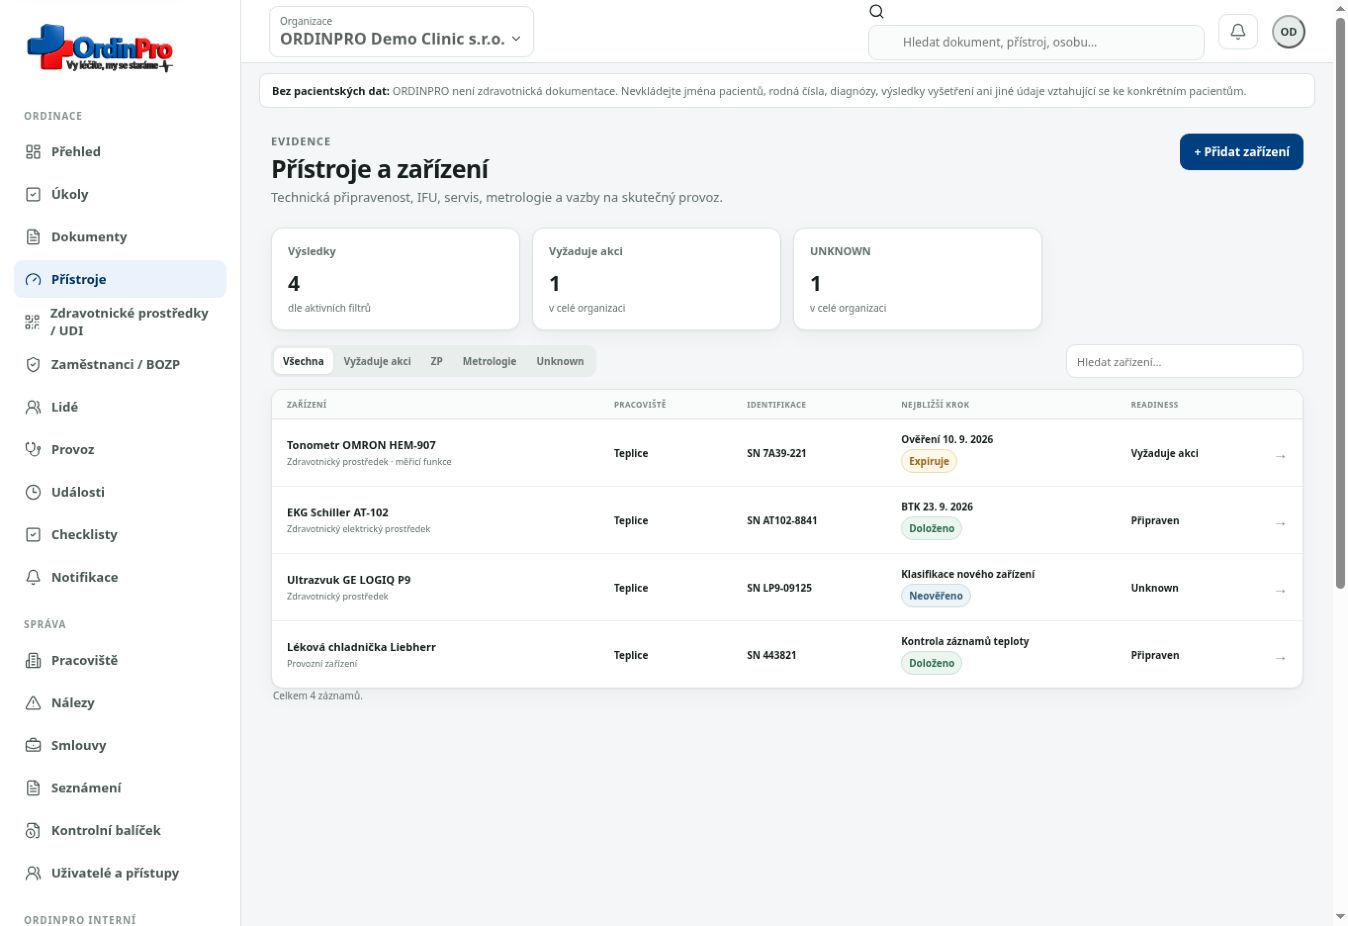
Task: Switch to Vyžaduje akci filter tab
Action: pos(377,361)
